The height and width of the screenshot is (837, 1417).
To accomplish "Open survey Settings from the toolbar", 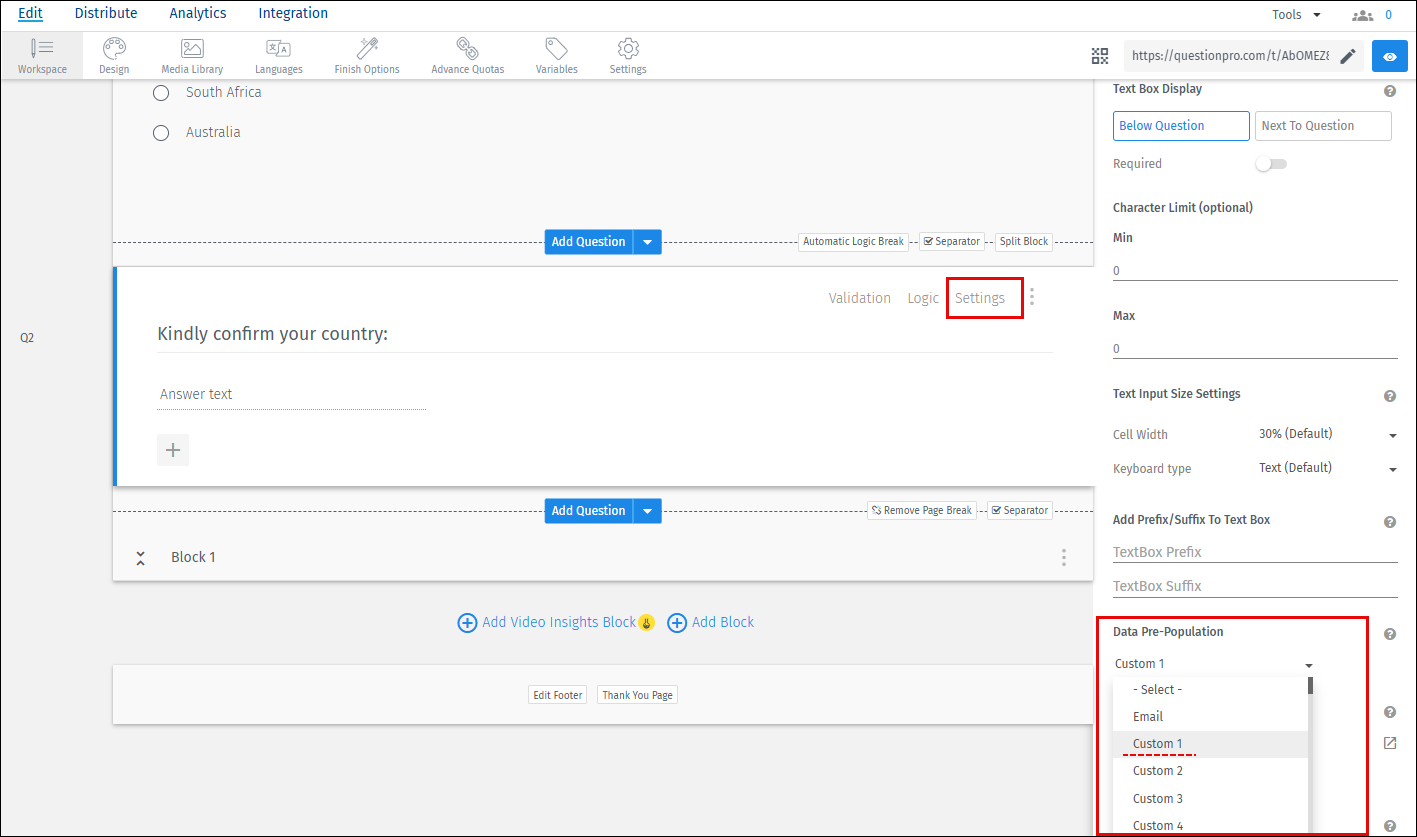I will [x=627, y=55].
